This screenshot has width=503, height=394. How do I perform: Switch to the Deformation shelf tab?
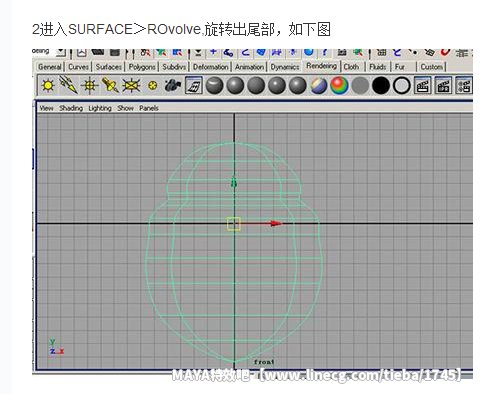[x=211, y=67]
